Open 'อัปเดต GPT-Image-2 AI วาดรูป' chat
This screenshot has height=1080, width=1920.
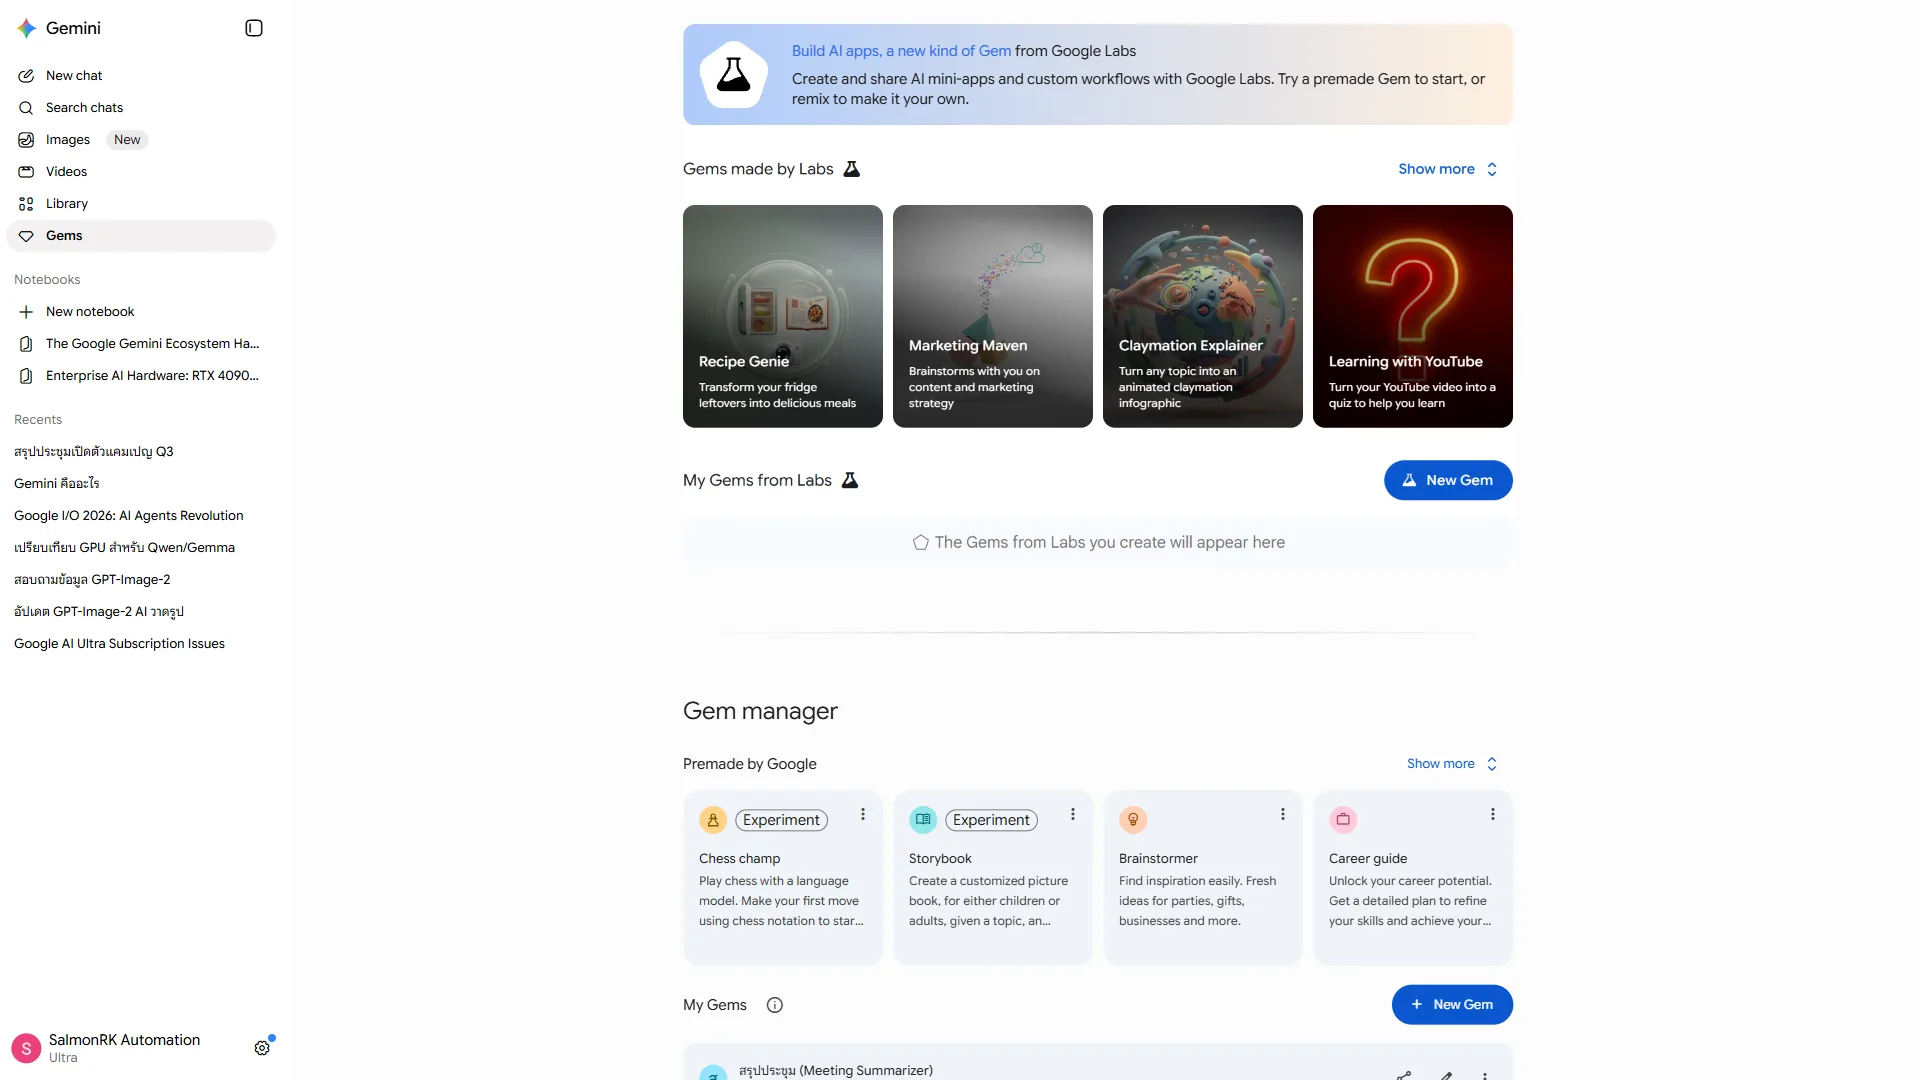99,612
